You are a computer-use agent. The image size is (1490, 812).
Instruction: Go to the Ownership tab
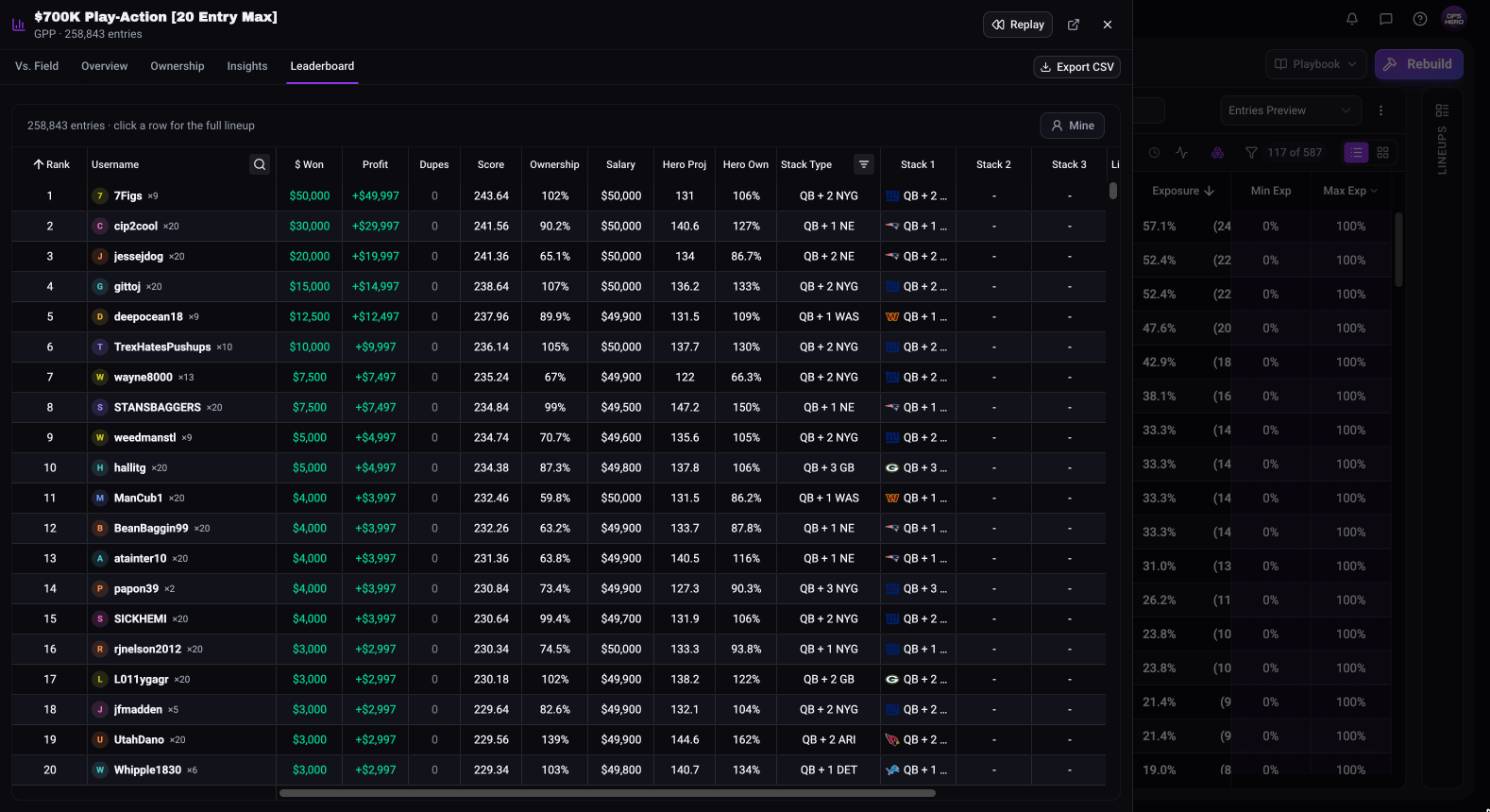[x=177, y=66]
